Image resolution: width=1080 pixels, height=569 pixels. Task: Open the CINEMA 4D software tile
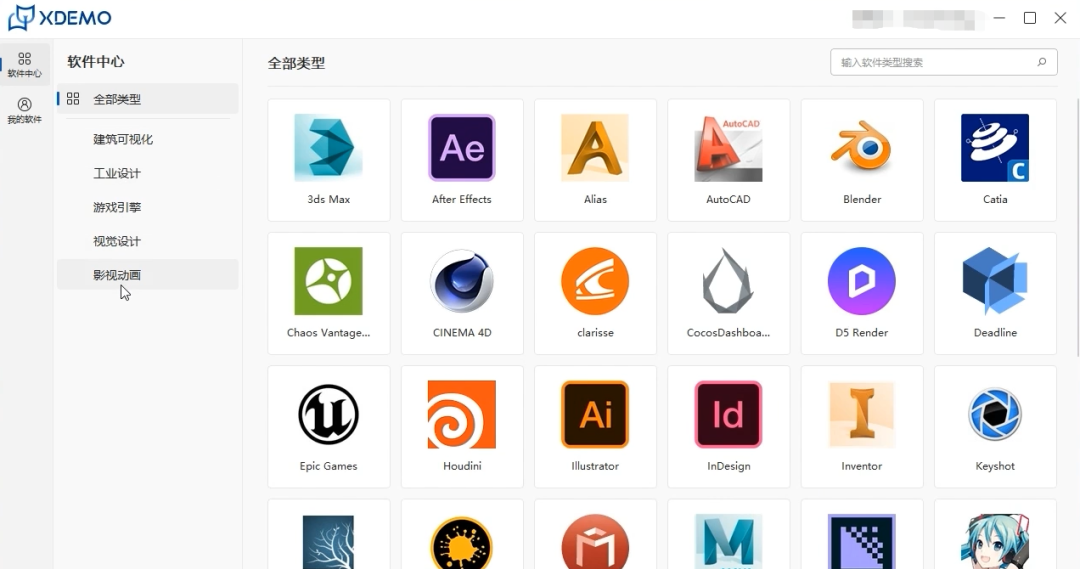point(462,293)
